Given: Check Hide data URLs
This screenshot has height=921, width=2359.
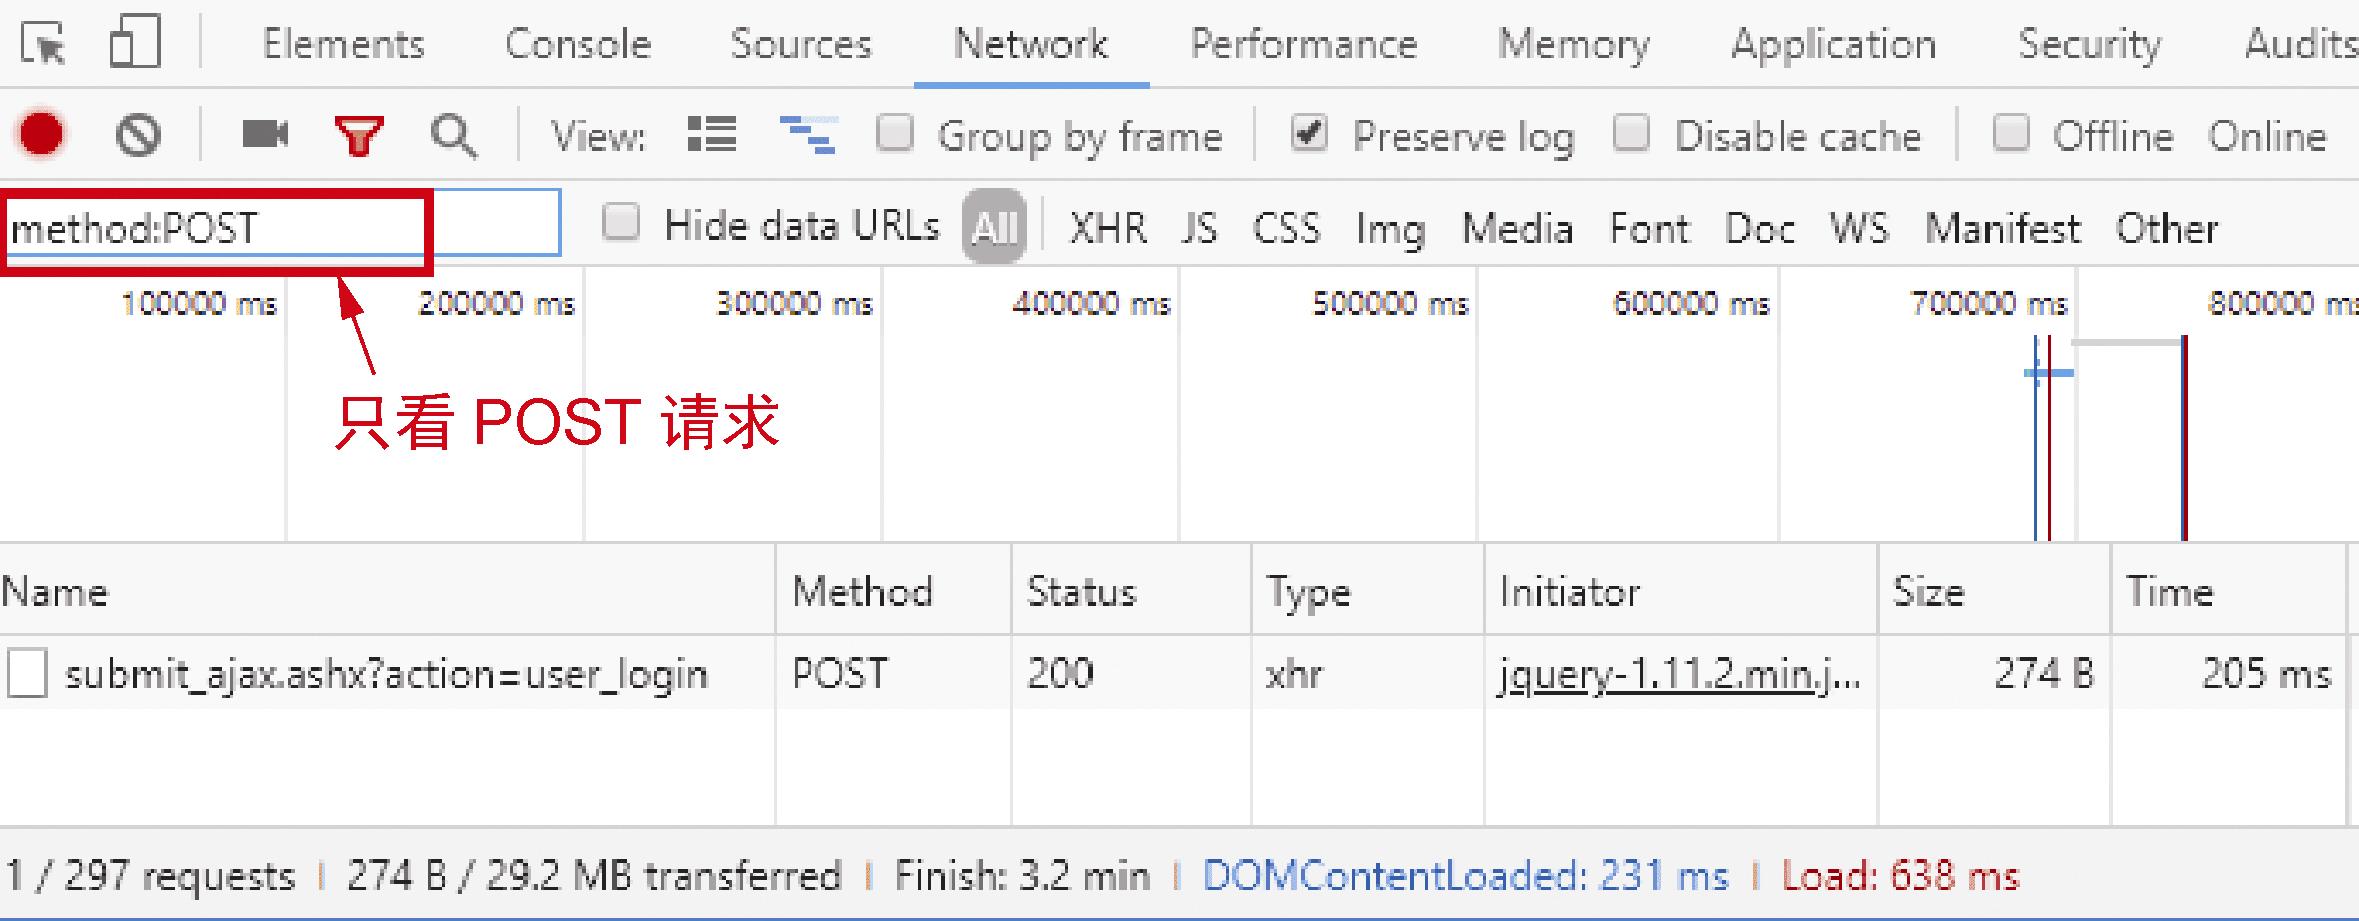Looking at the screenshot, I should pos(622,223).
